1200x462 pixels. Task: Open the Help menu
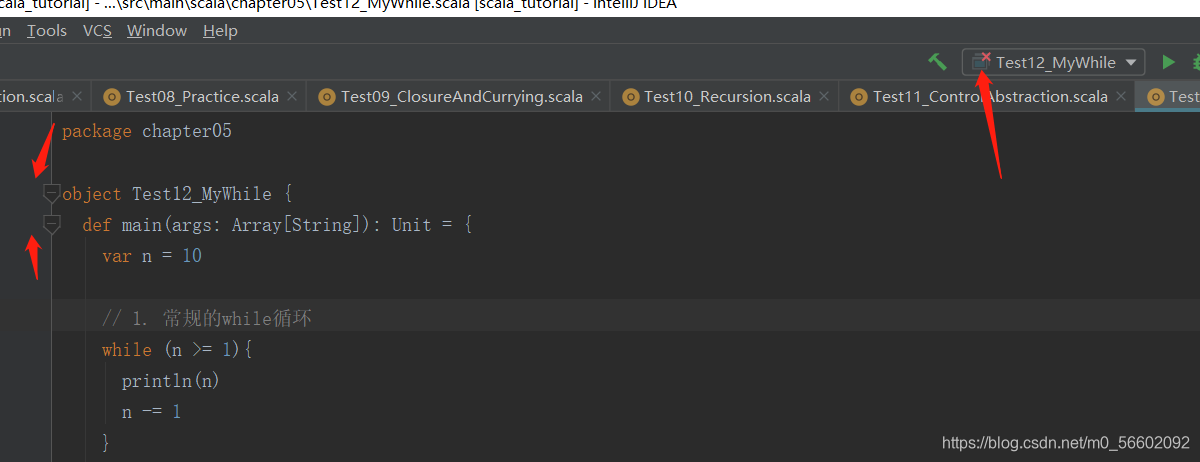pos(220,31)
